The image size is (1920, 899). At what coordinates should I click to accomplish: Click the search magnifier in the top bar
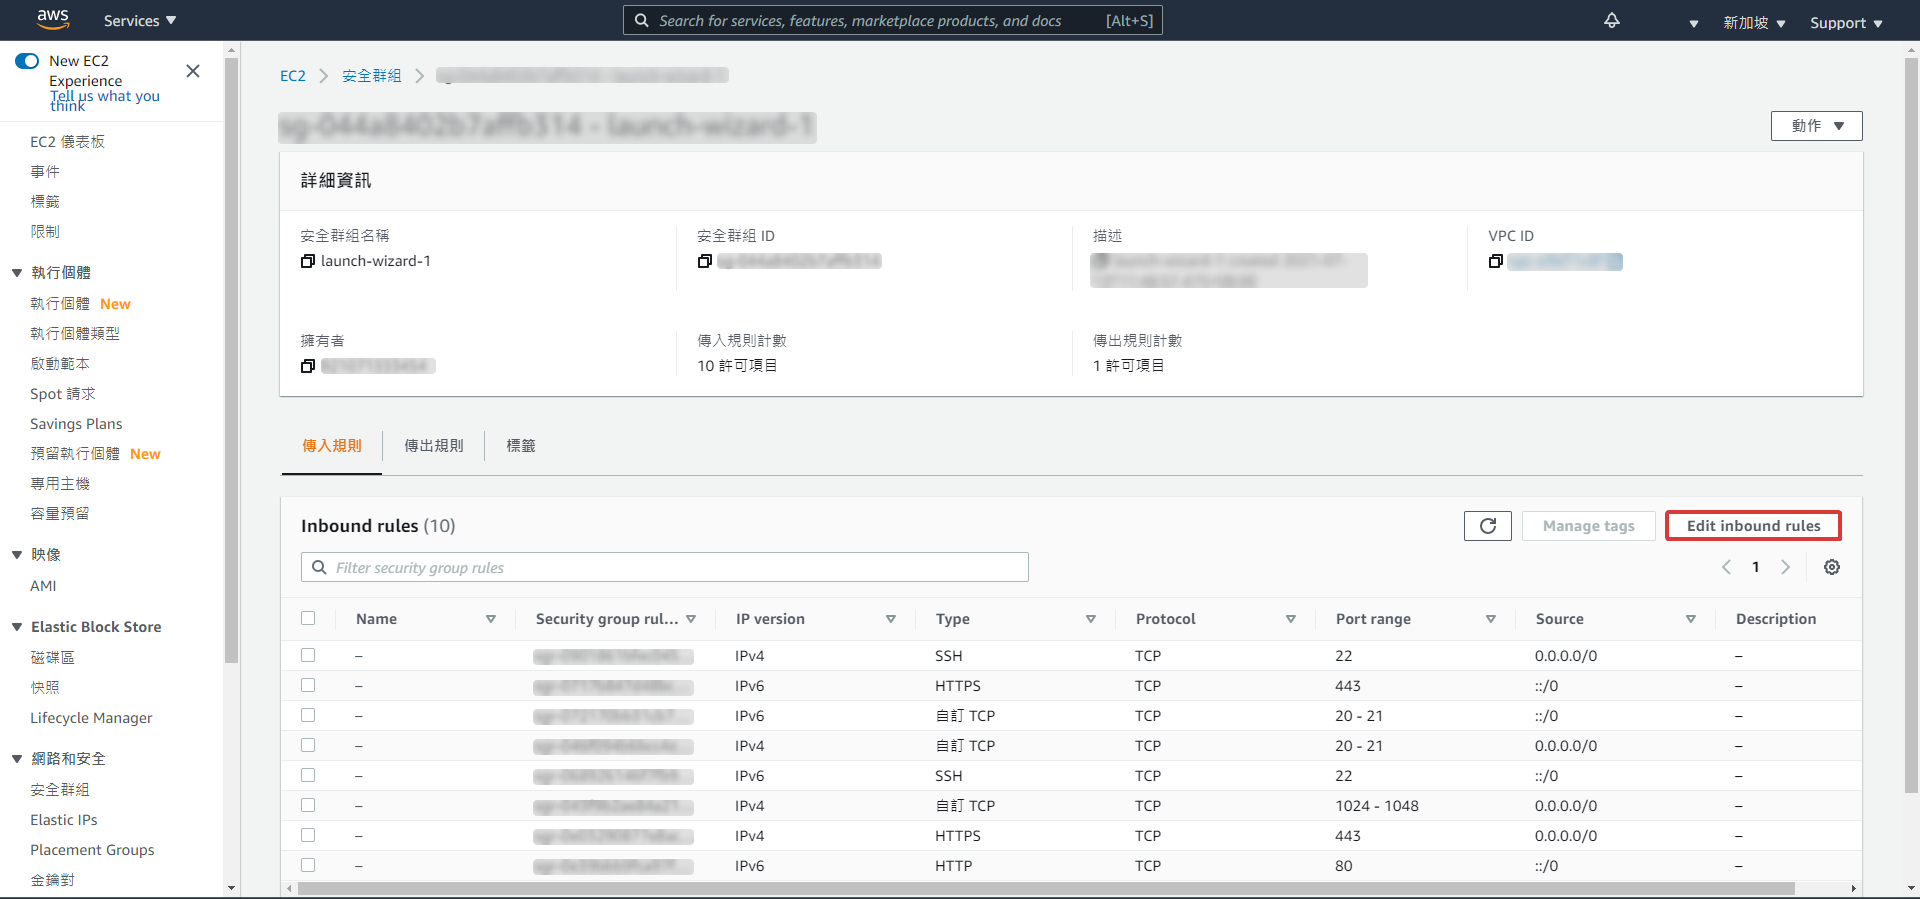tap(642, 20)
